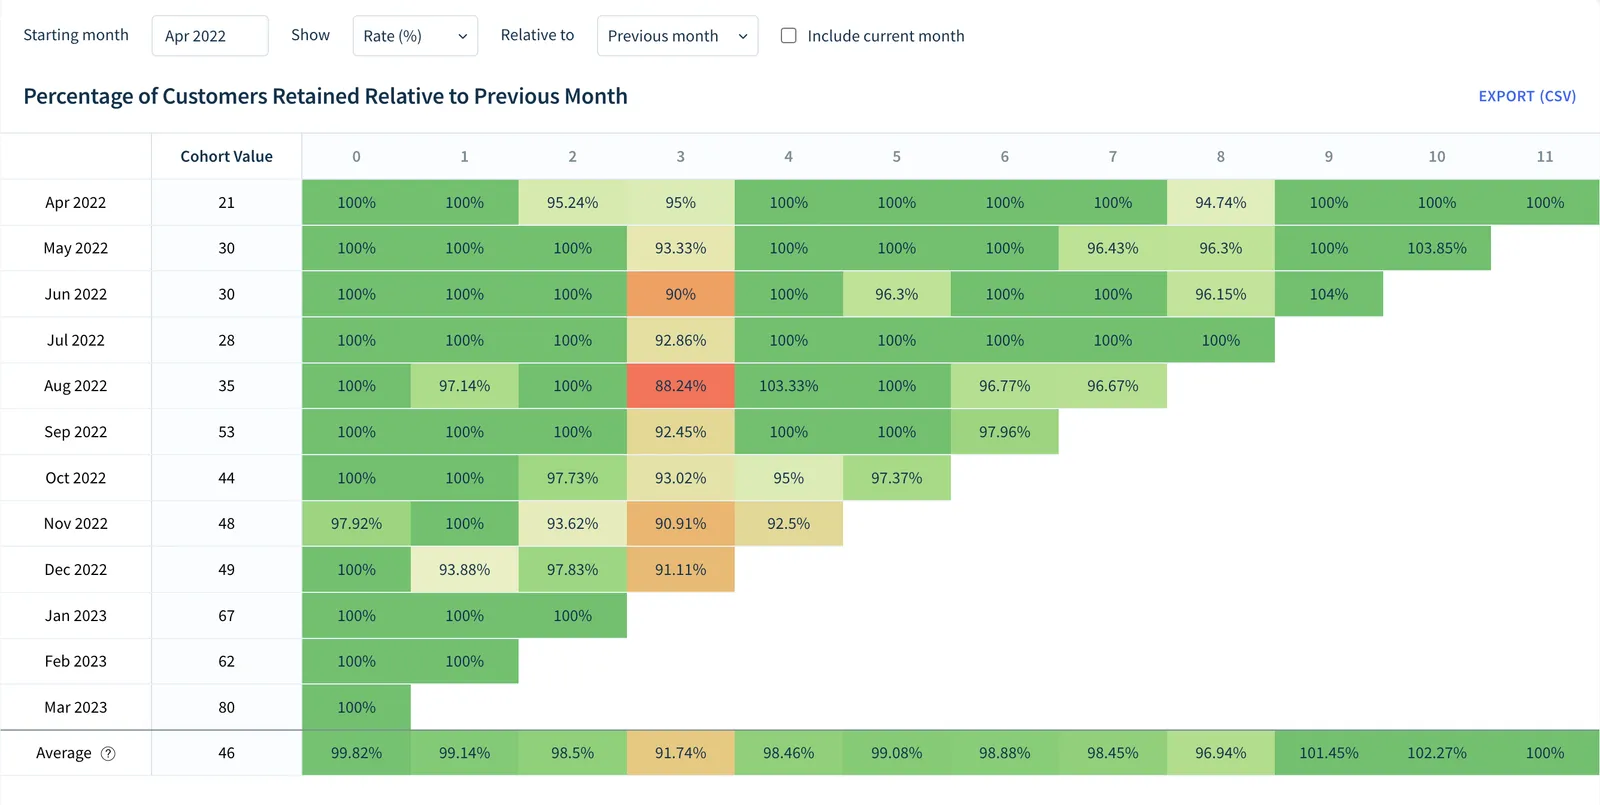Select the red 88.24% cell in Aug 2022

coord(681,386)
